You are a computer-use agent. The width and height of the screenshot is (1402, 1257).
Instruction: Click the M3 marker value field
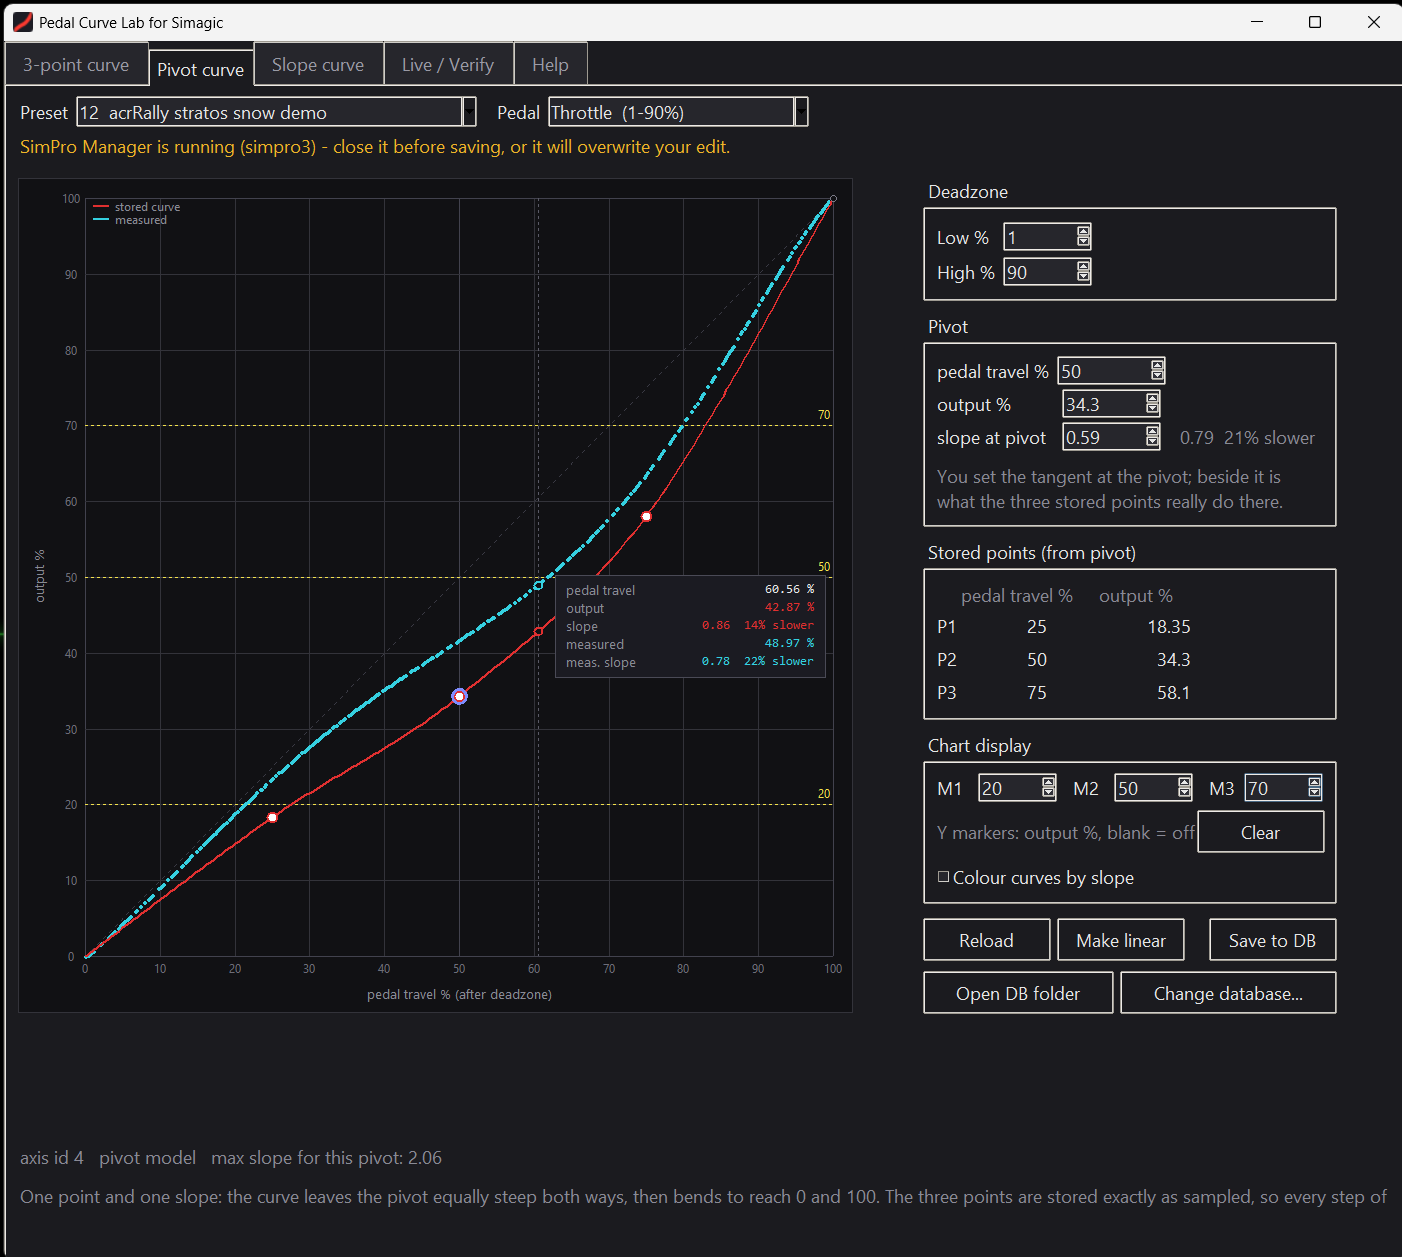point(1276,788)
